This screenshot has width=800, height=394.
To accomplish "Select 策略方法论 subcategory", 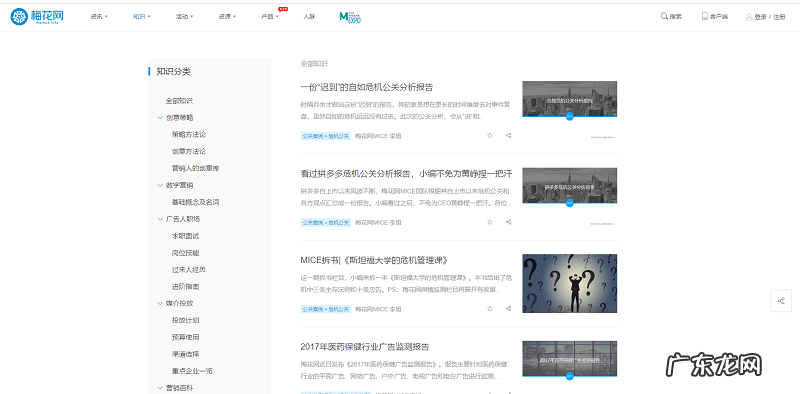I will [189, 135].
